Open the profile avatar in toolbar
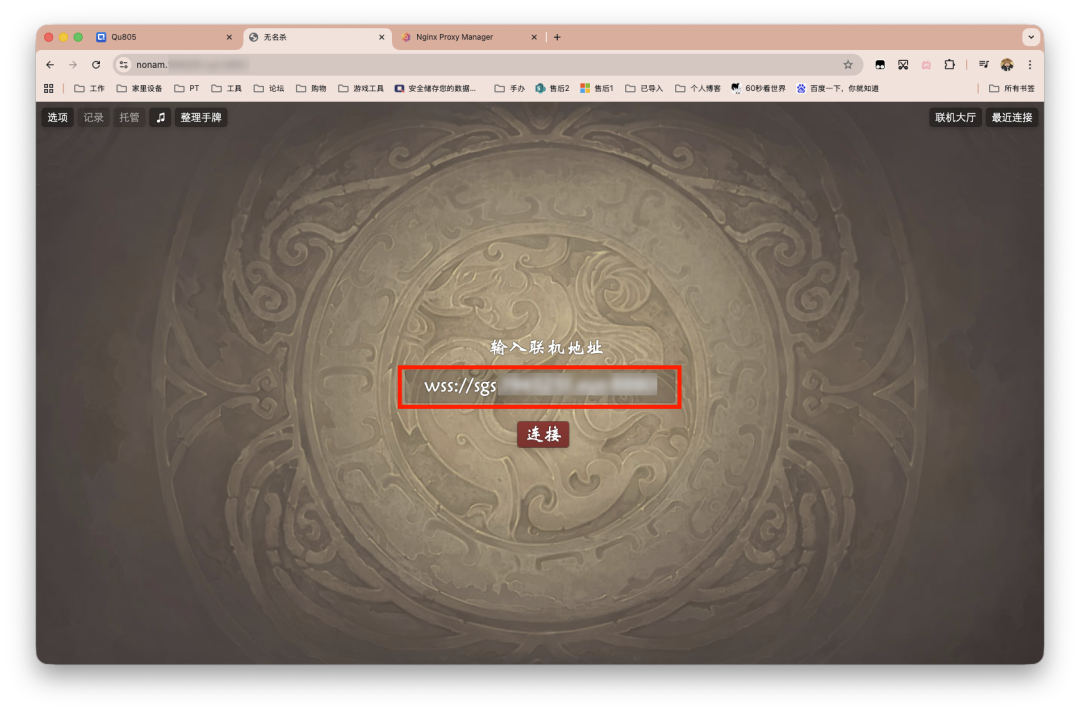 1007,65
